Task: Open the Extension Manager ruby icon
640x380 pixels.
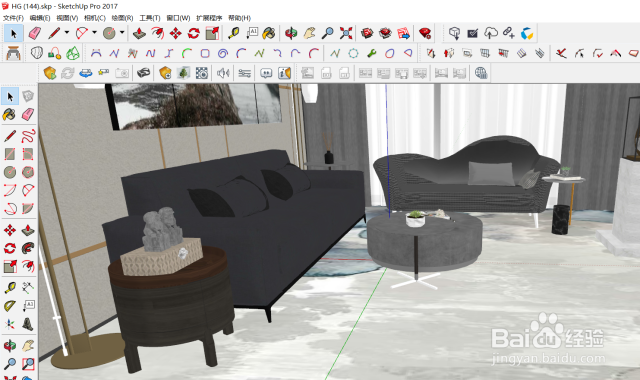Action: 425,33
